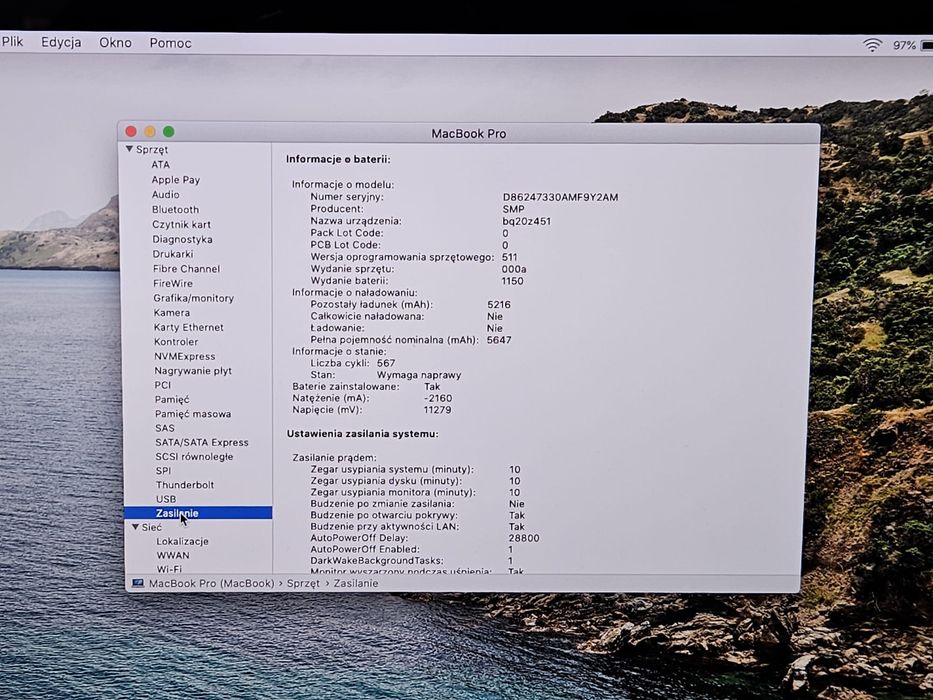Select Kontroler in the sidebar
This screenshot has height=700, width=933.
176,342
